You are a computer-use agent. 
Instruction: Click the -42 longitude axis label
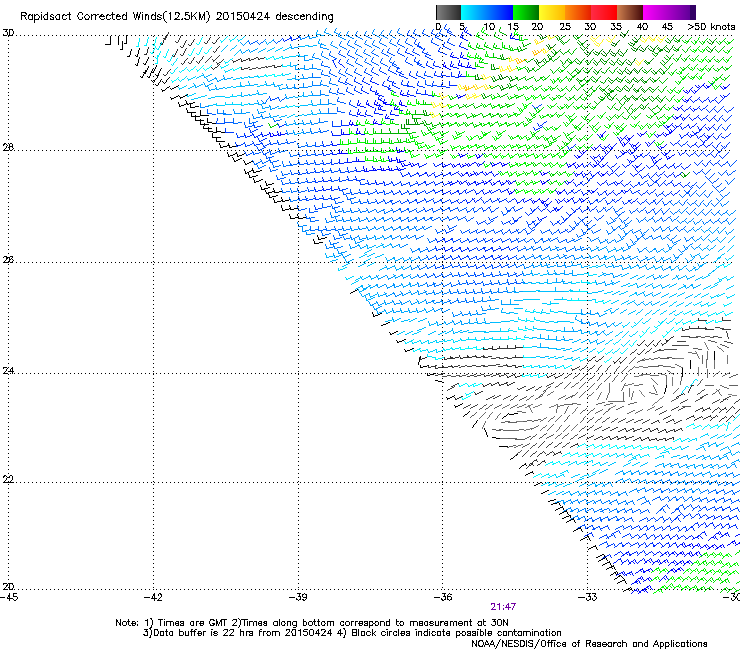click(x=153, y=598)
